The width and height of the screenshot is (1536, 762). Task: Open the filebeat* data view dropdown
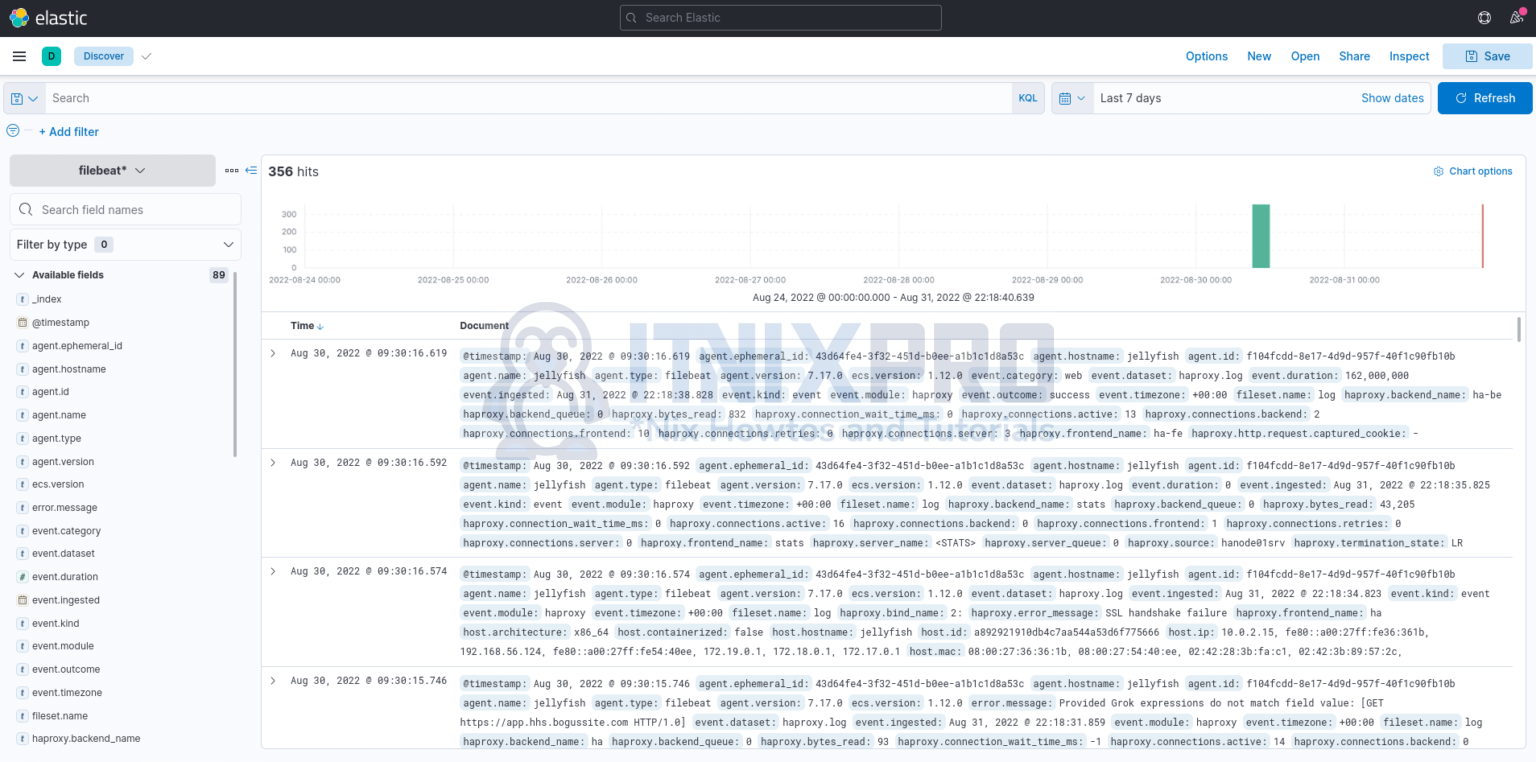[112, 170]
